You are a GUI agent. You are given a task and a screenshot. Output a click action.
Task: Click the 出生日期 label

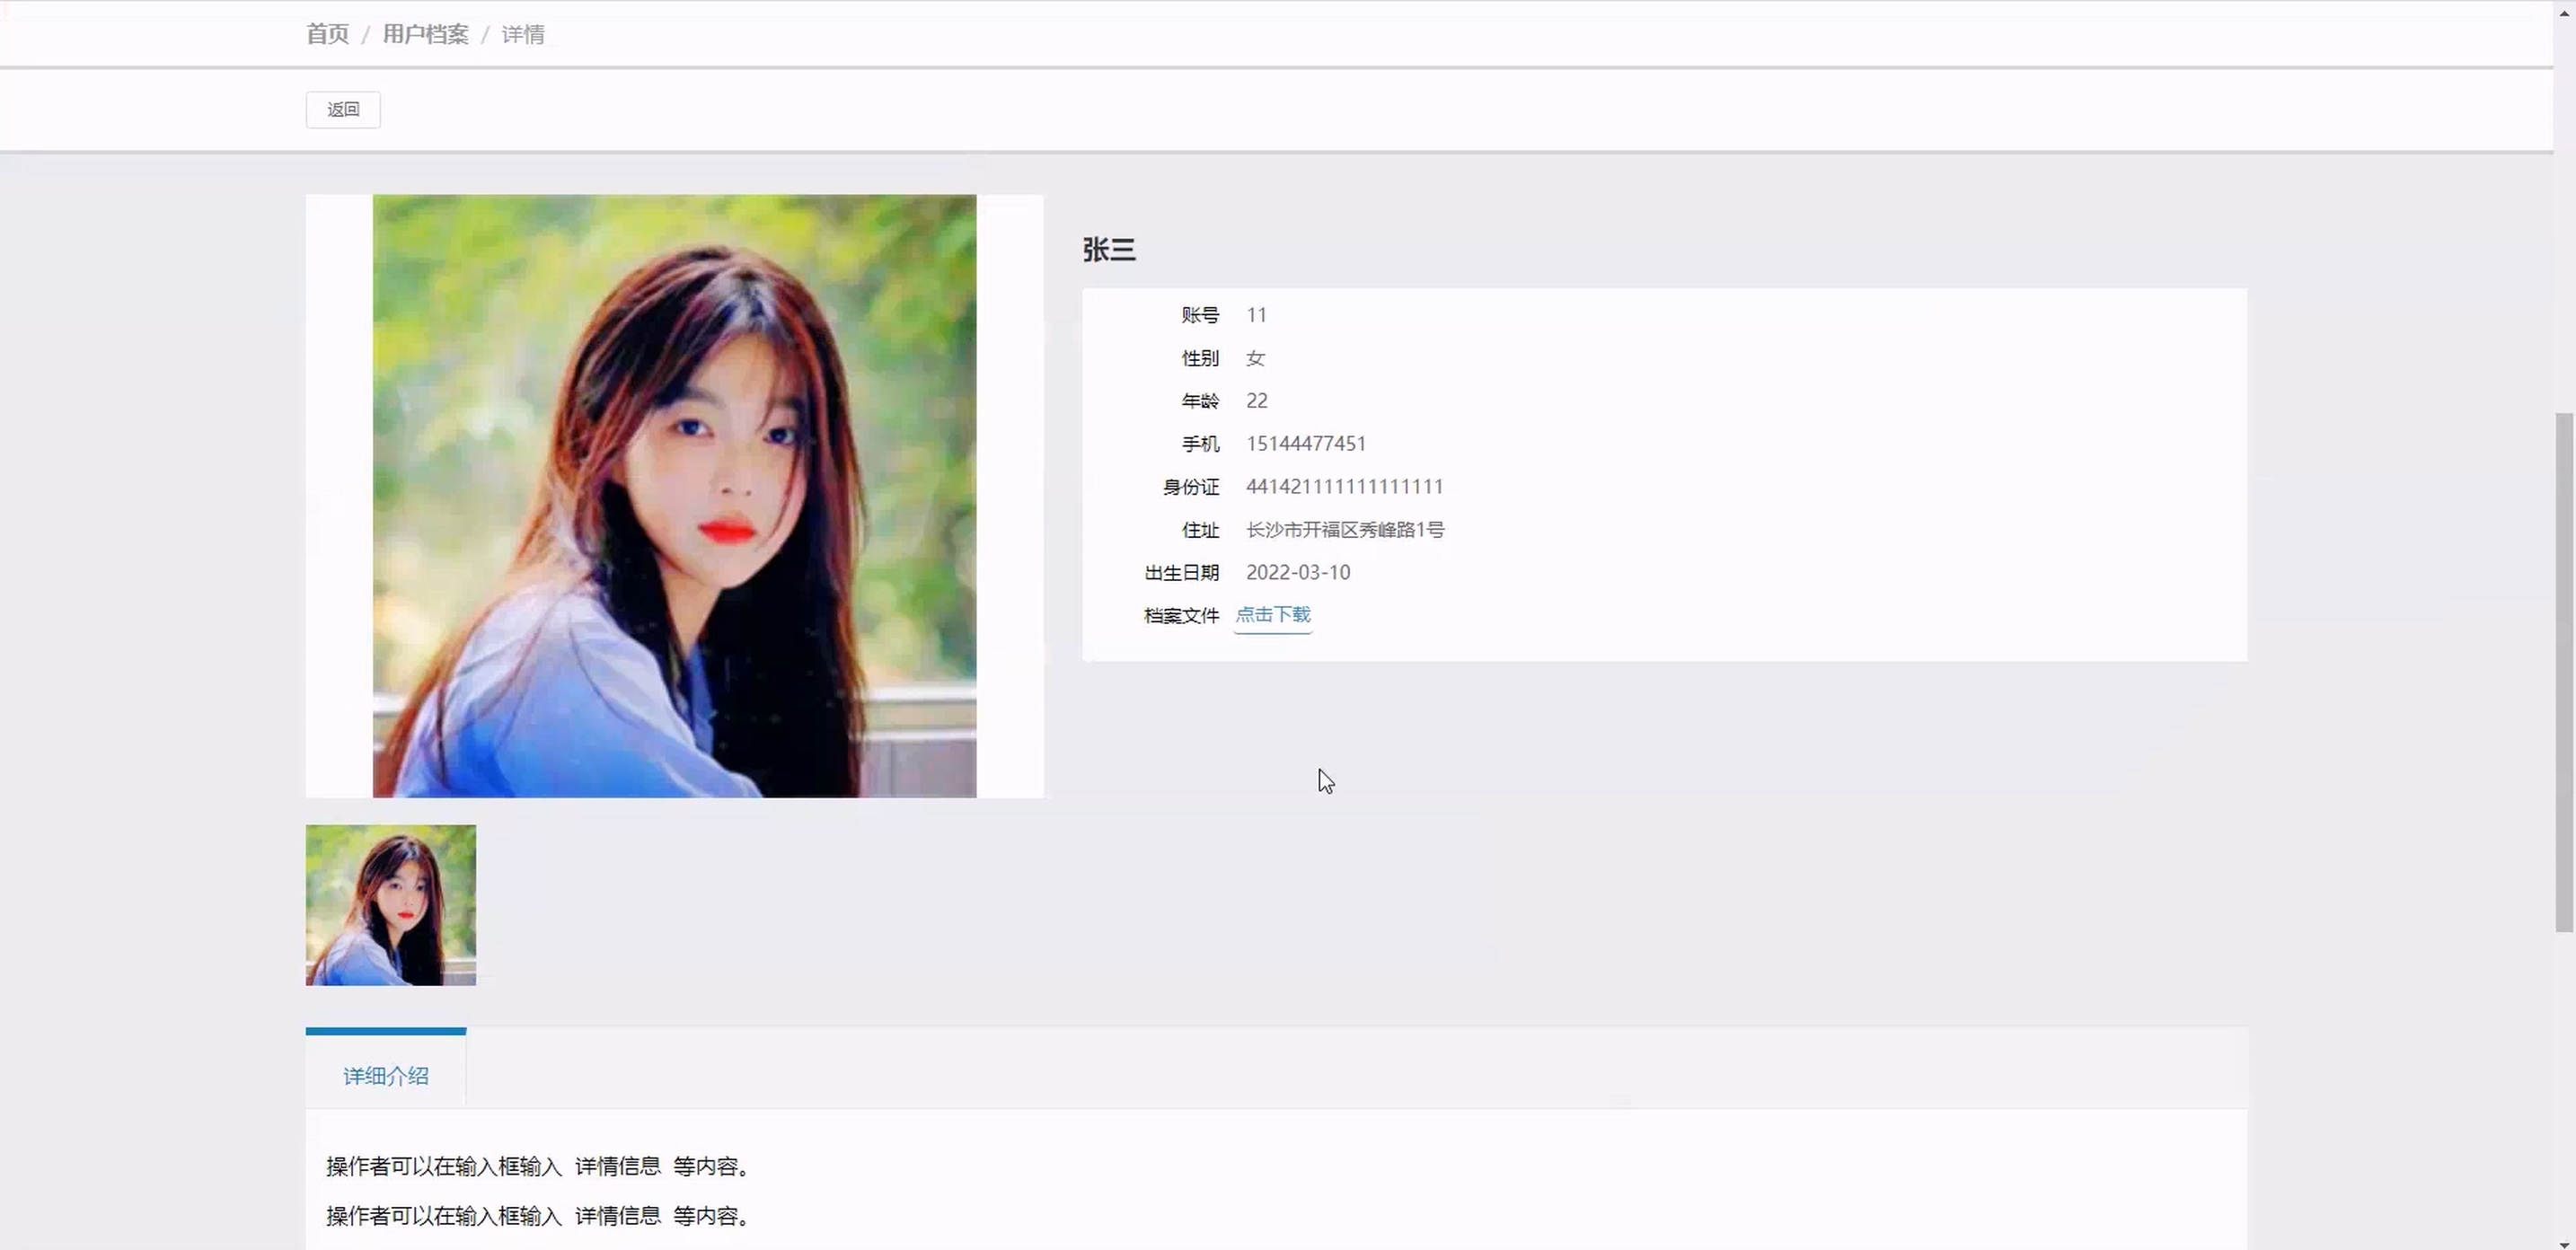tap(1182, 573)
